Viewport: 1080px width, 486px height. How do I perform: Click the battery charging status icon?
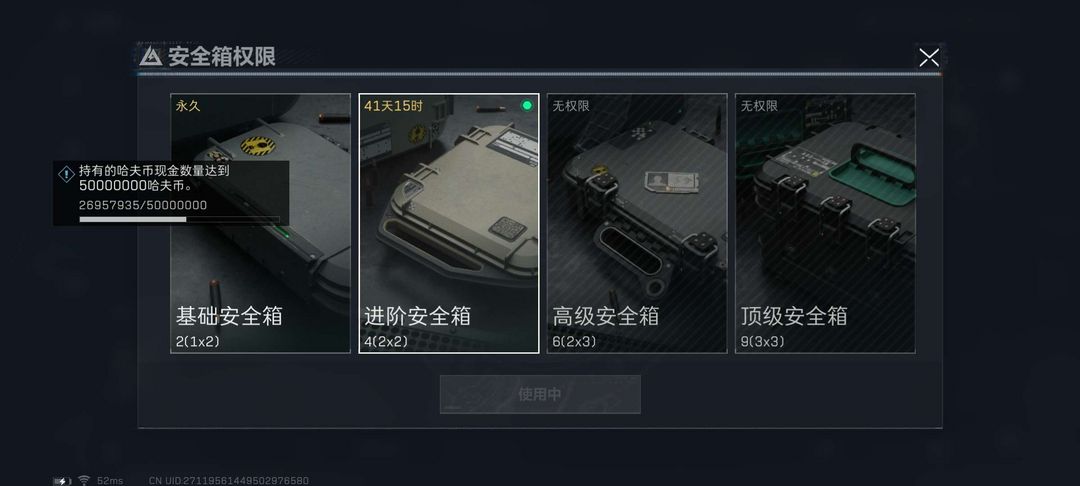[62, 480]
